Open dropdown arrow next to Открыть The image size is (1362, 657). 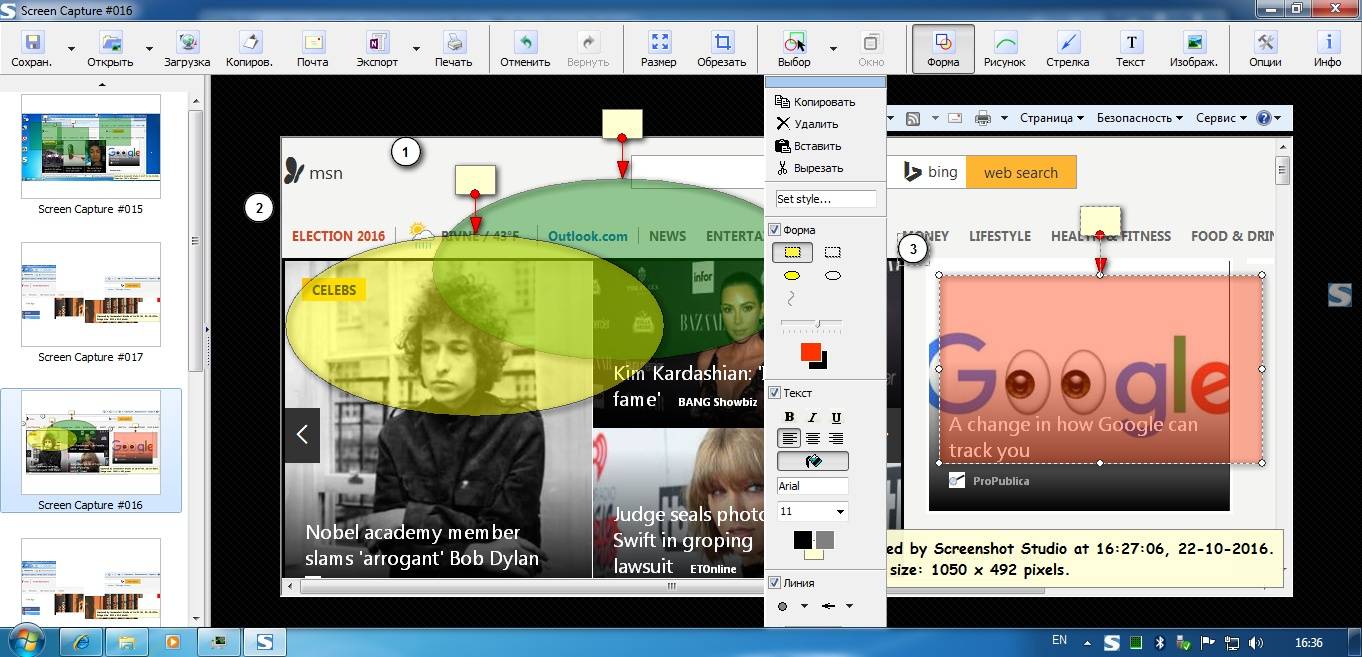pyautogui.click(x=149, y=48)
